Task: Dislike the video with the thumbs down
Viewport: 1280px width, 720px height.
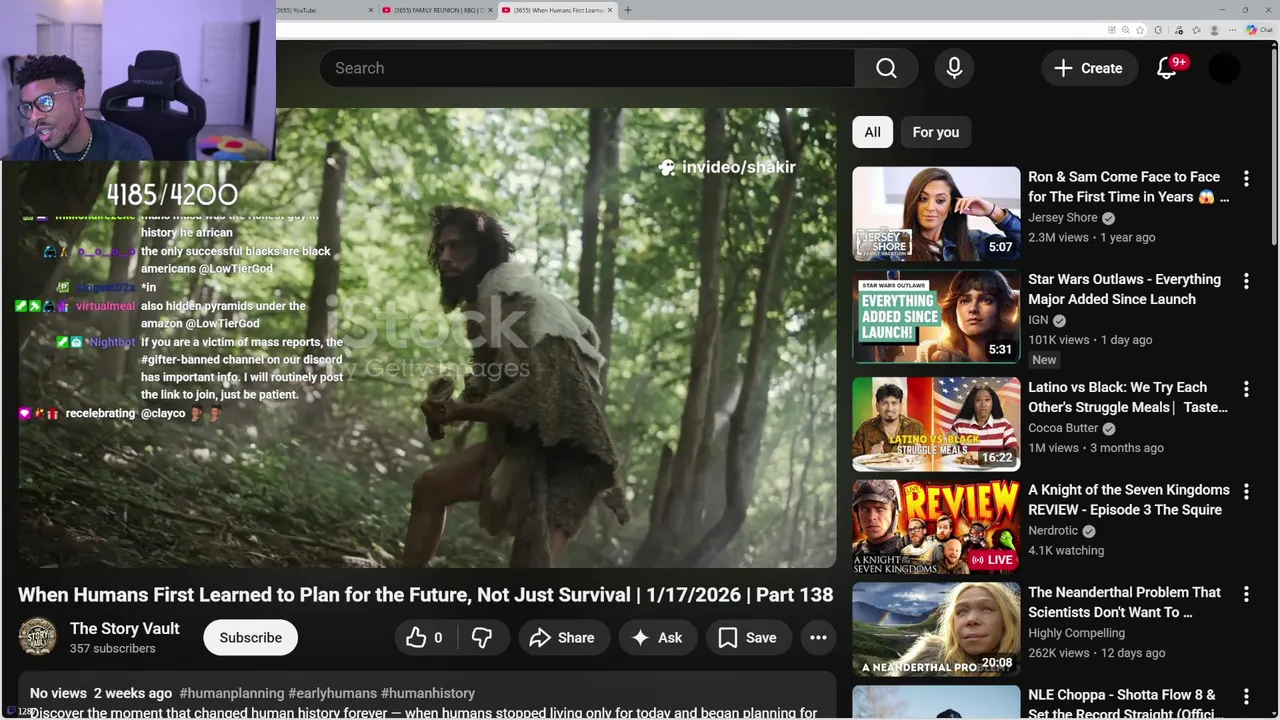Action: 482,638
